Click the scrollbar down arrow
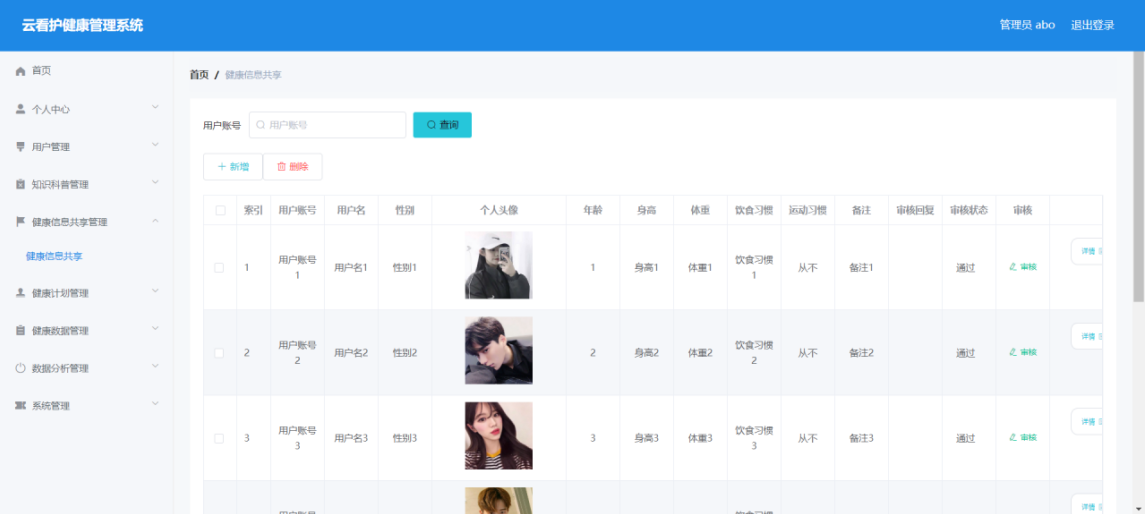The image size is (1146, 514). [x=1139, y=508]
